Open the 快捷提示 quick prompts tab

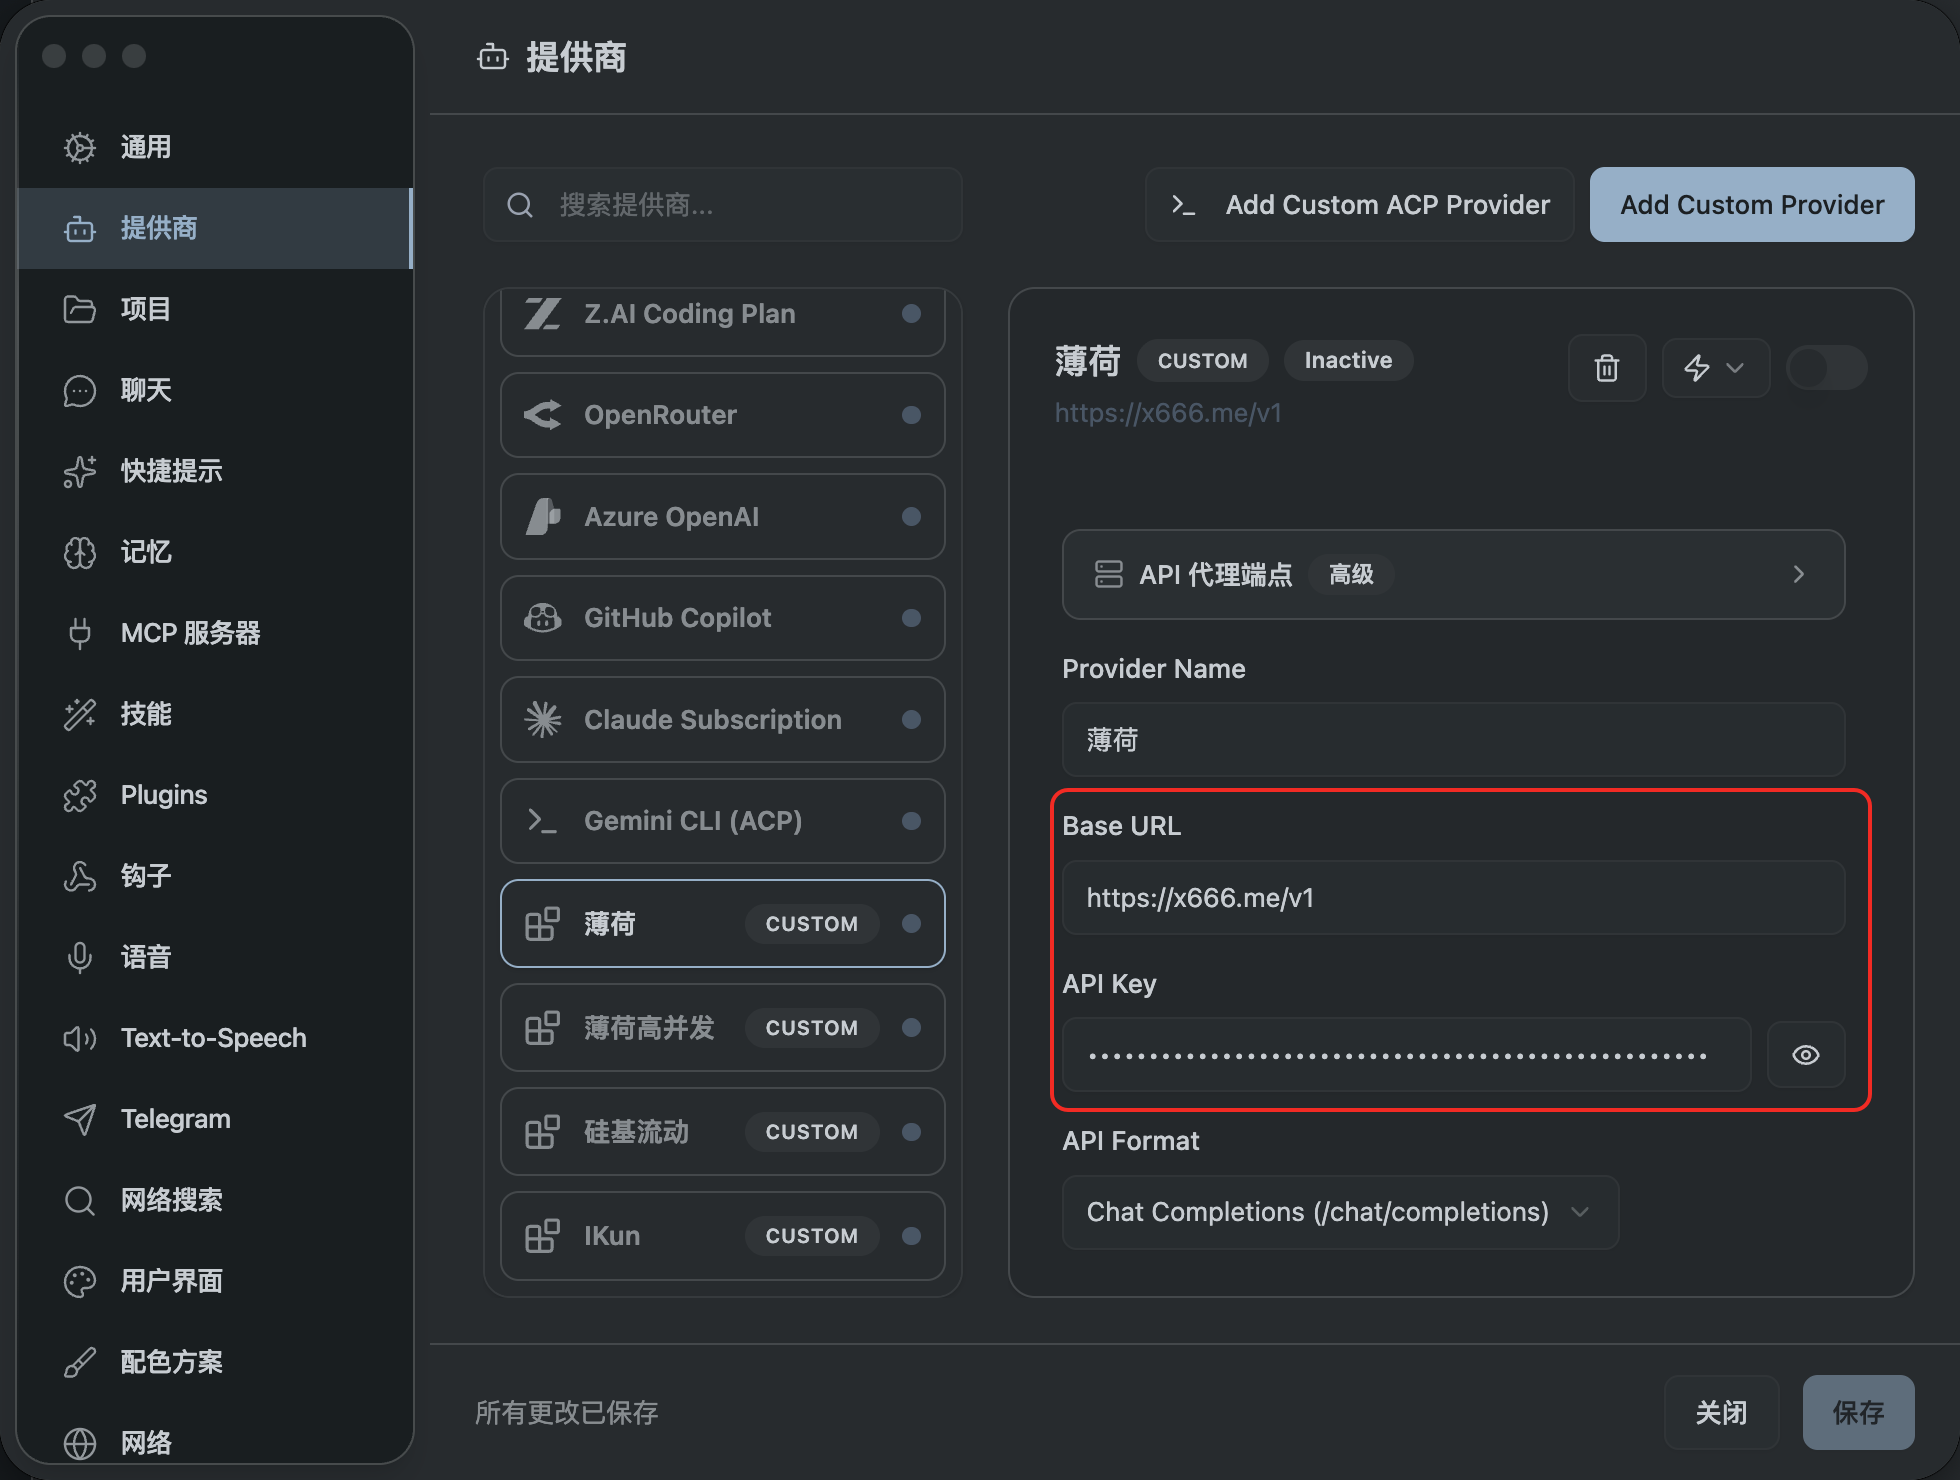coord(215,471)
